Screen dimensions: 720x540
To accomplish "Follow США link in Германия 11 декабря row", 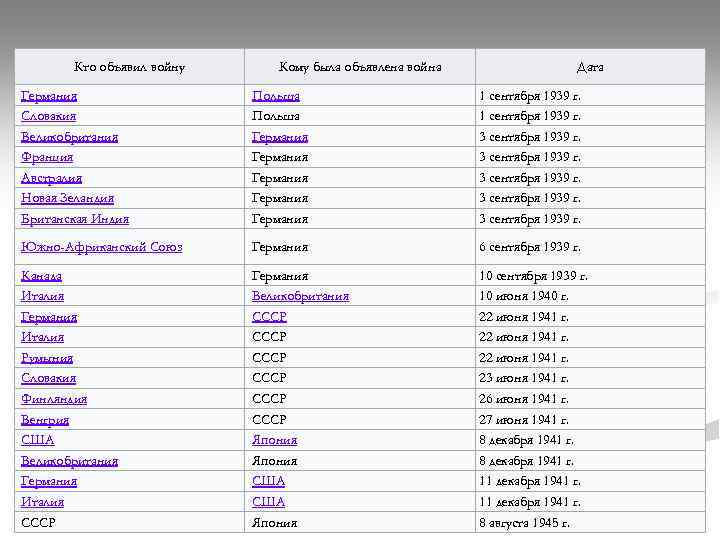I will click(268, 481).
